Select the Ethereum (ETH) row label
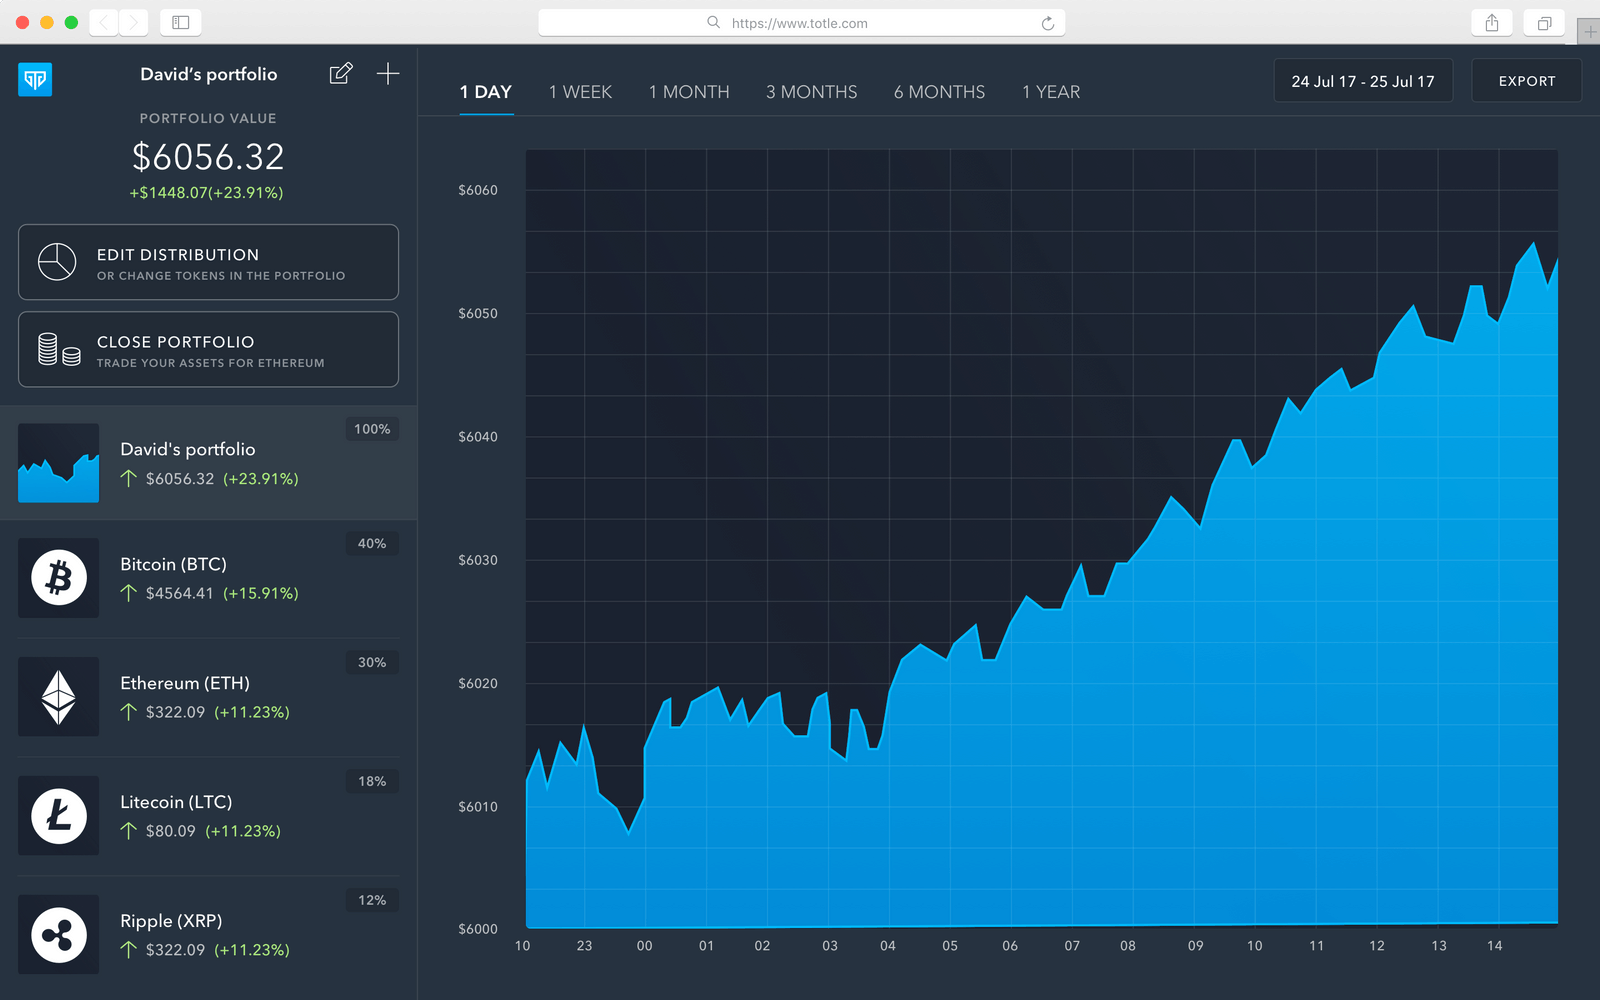Screen dimensions: 1600x1000 click(x=185, y=683)
